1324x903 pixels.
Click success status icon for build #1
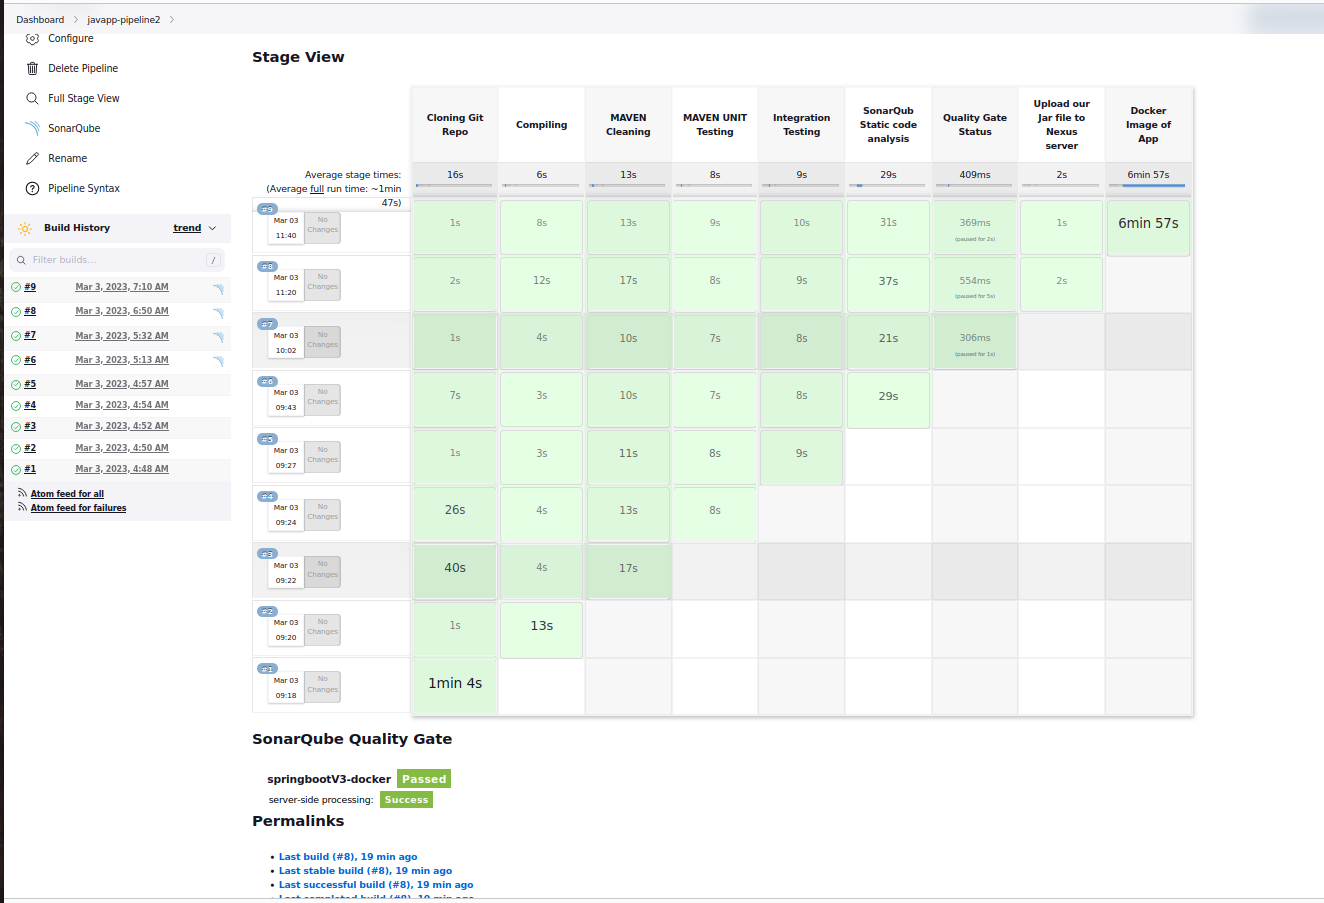point(16,469)
